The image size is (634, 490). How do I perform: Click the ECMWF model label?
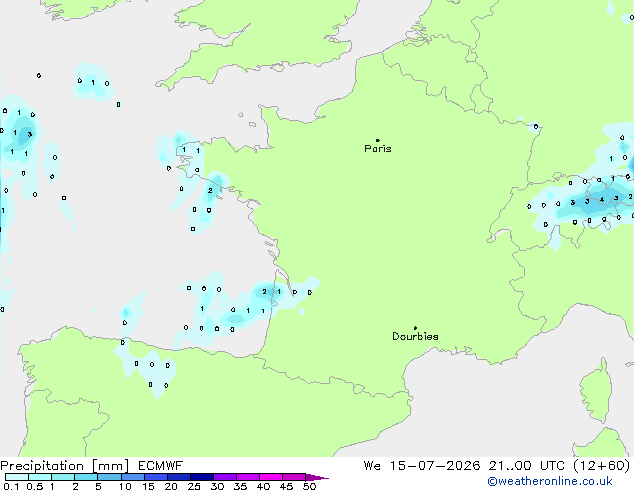click(161, 466)
